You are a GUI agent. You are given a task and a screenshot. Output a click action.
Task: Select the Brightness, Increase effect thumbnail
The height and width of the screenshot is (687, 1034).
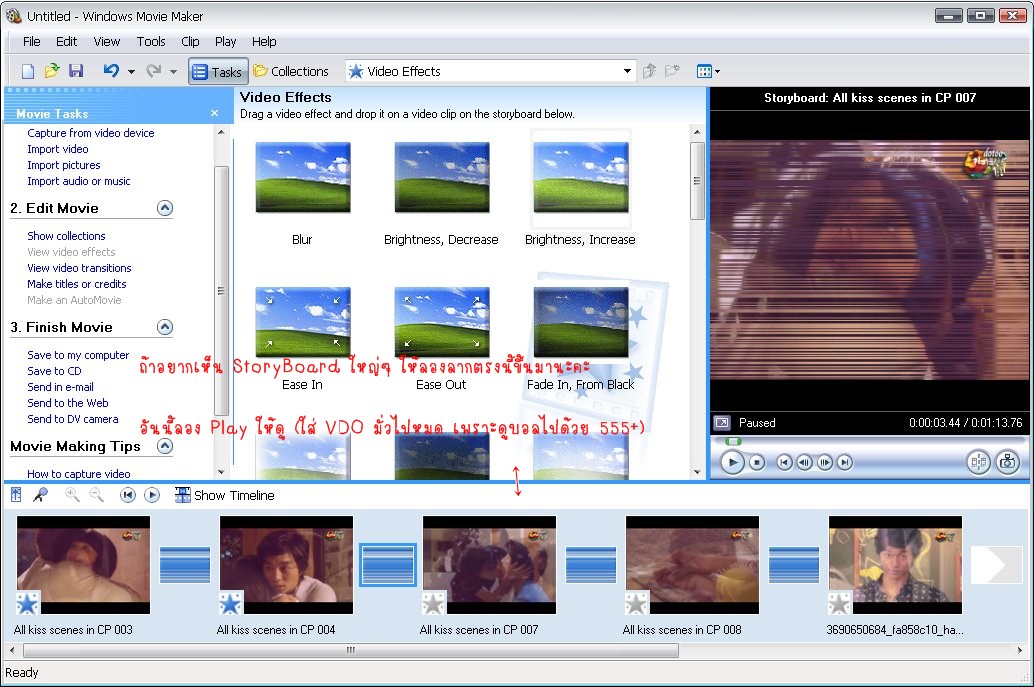click(581, 177)
